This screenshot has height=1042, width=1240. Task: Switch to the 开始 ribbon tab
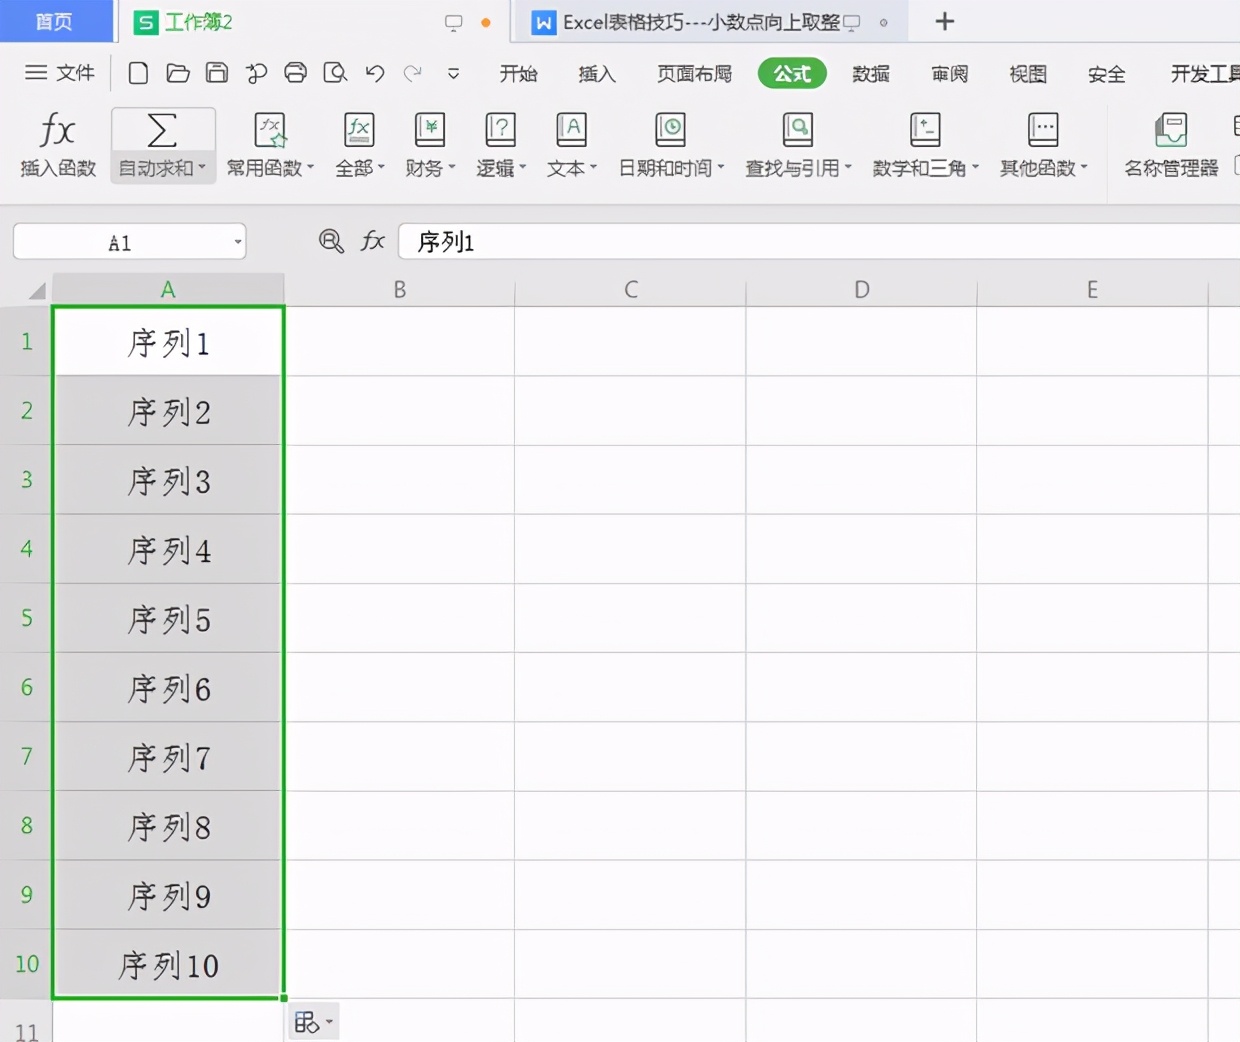point(518,74)
